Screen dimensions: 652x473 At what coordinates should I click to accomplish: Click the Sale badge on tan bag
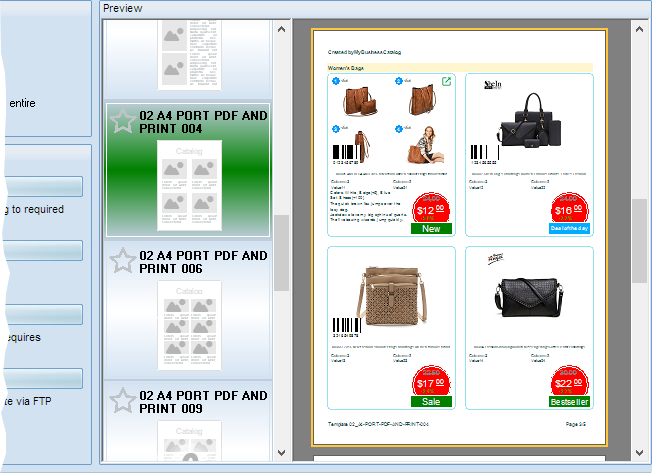click(431, 402)
